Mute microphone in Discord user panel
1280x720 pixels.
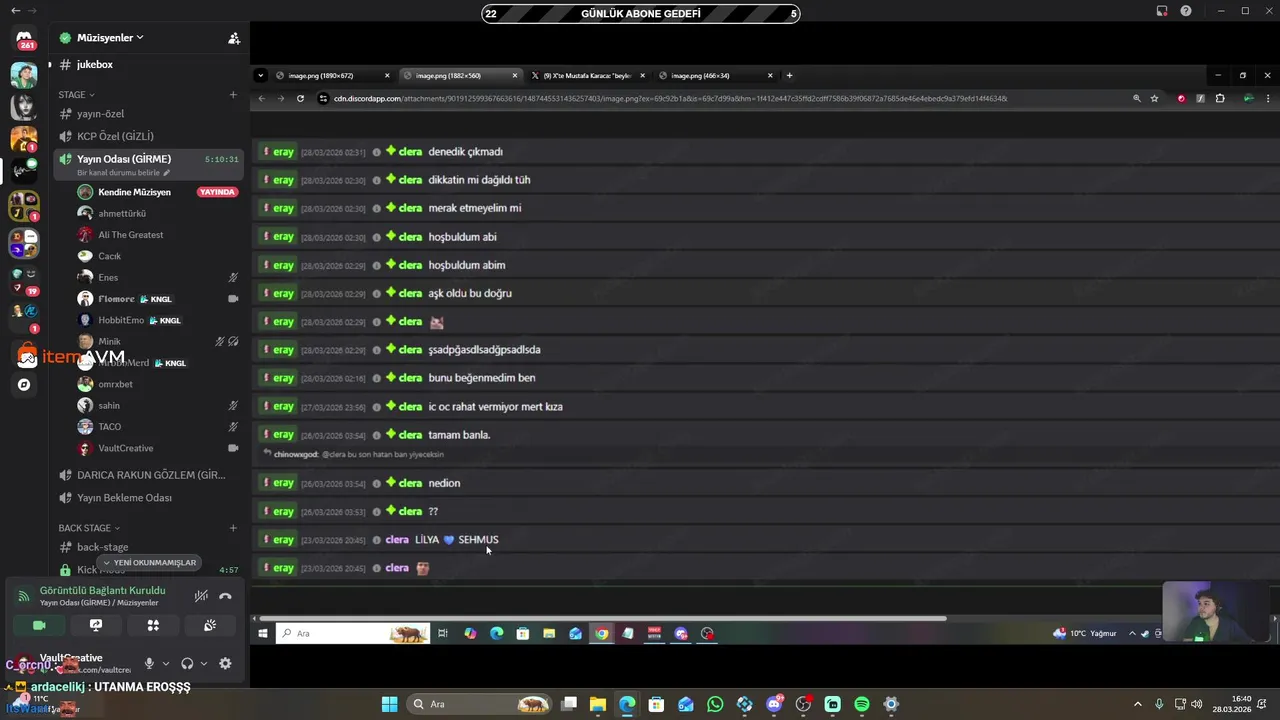tap(149, 663)
